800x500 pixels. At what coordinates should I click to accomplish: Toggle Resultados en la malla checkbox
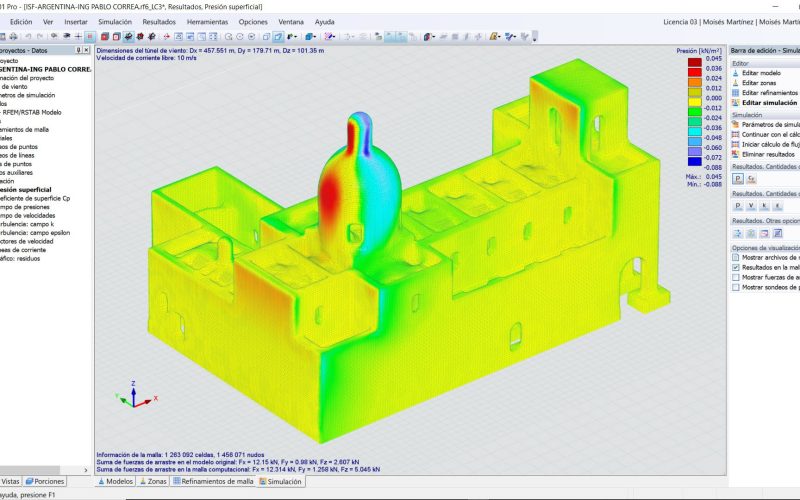pos(736,267)
